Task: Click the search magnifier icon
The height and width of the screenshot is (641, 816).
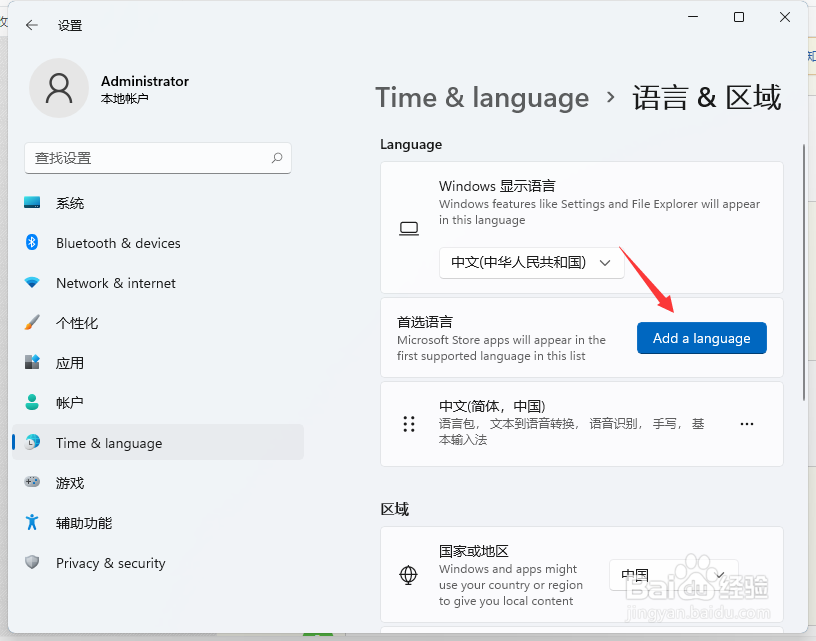Action: point(277,158)
